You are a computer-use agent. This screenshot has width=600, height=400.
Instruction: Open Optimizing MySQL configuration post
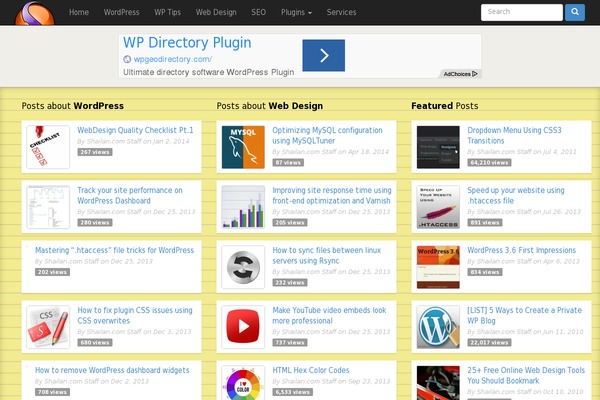(327, 136)
